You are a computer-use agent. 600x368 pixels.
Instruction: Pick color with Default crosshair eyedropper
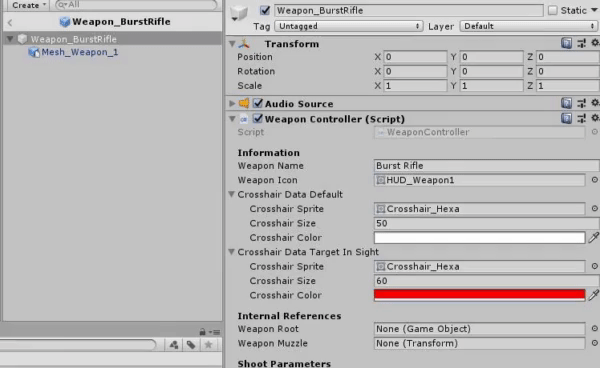[593, 237]
